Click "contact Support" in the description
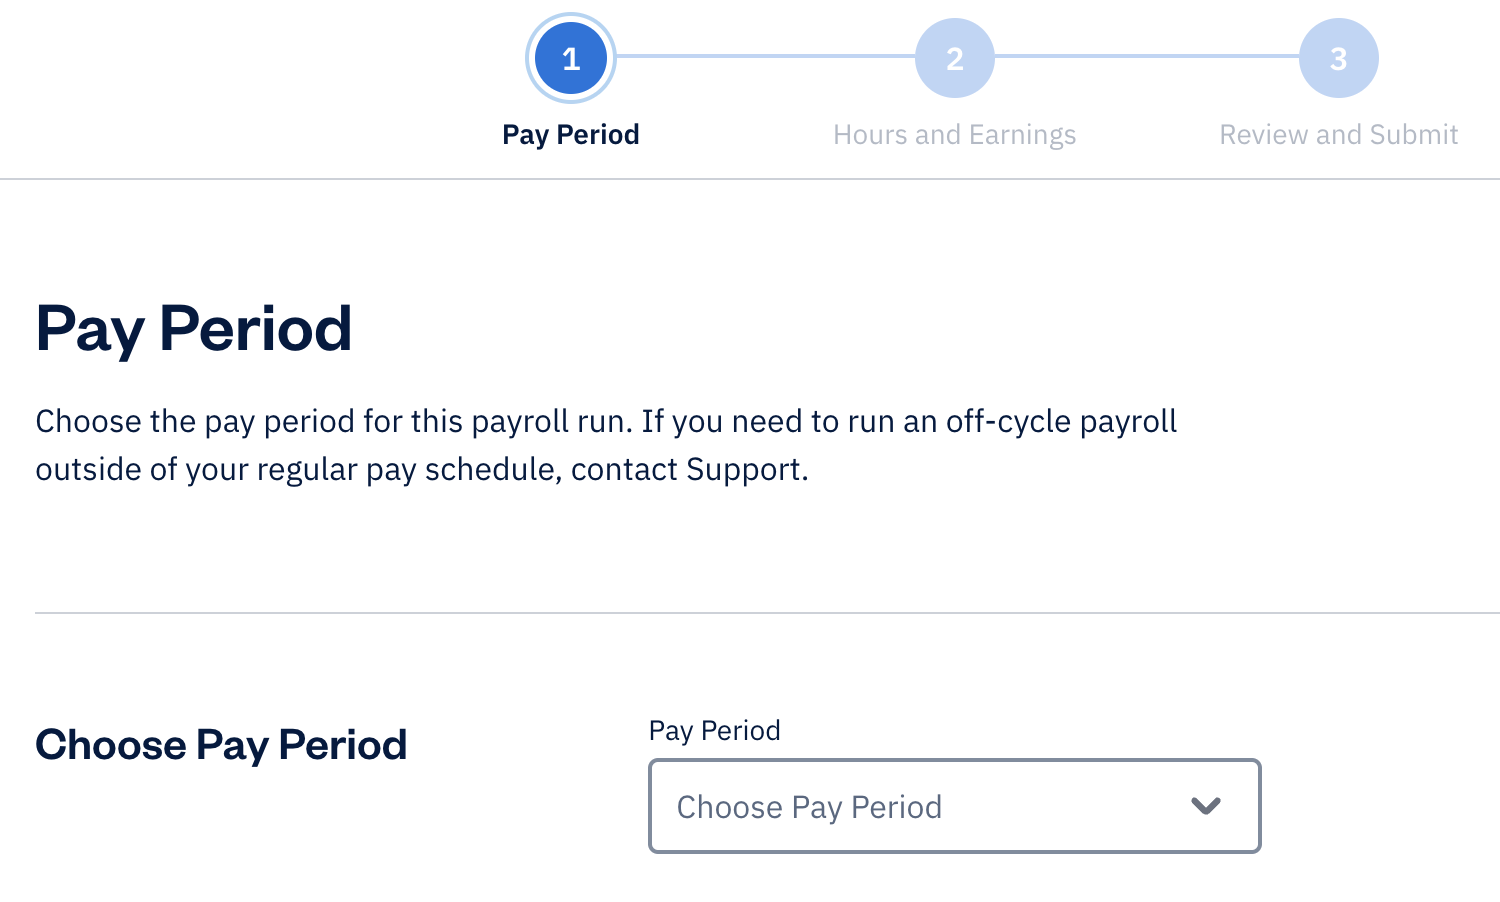This screenshot has width=1500, height=902. (688, 470)
